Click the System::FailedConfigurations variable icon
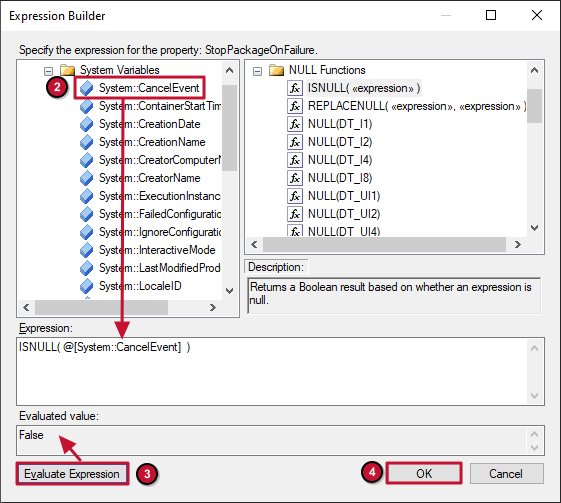The image size is (561, 503). (x=87, y=214)
